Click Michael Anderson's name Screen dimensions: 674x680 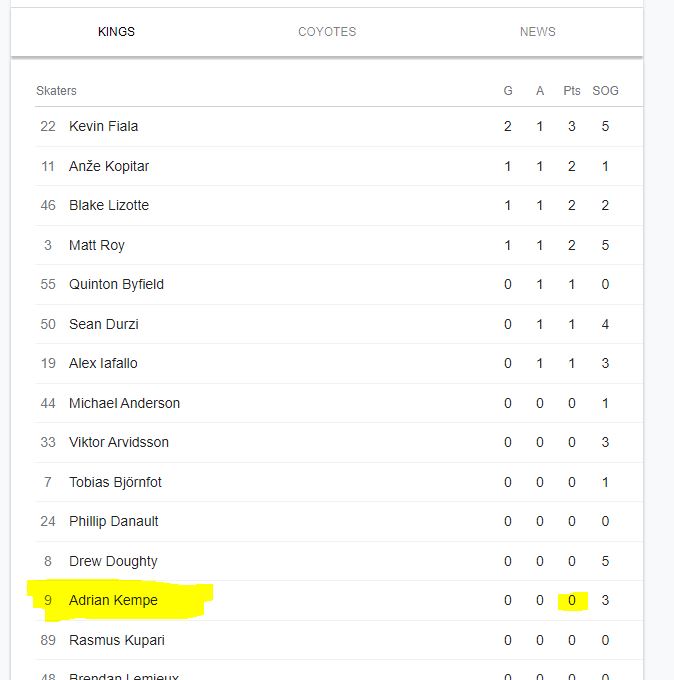point(125,403)
